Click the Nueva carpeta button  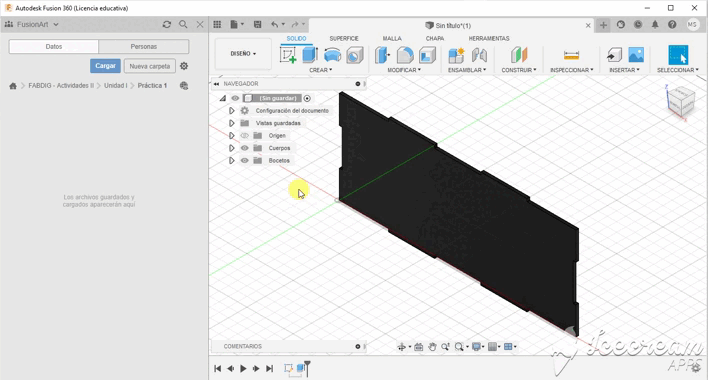pos(149,66)
